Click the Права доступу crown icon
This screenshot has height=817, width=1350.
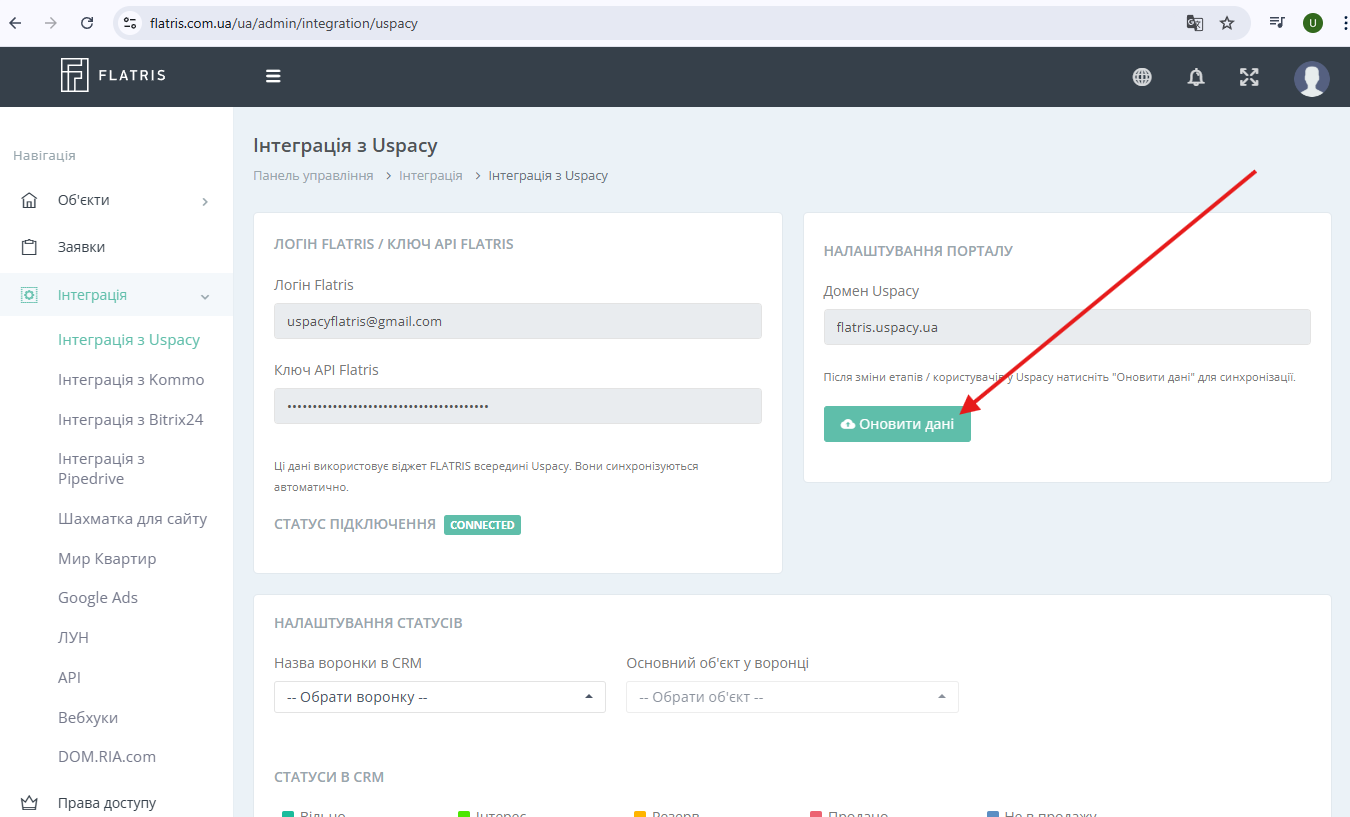29,803
